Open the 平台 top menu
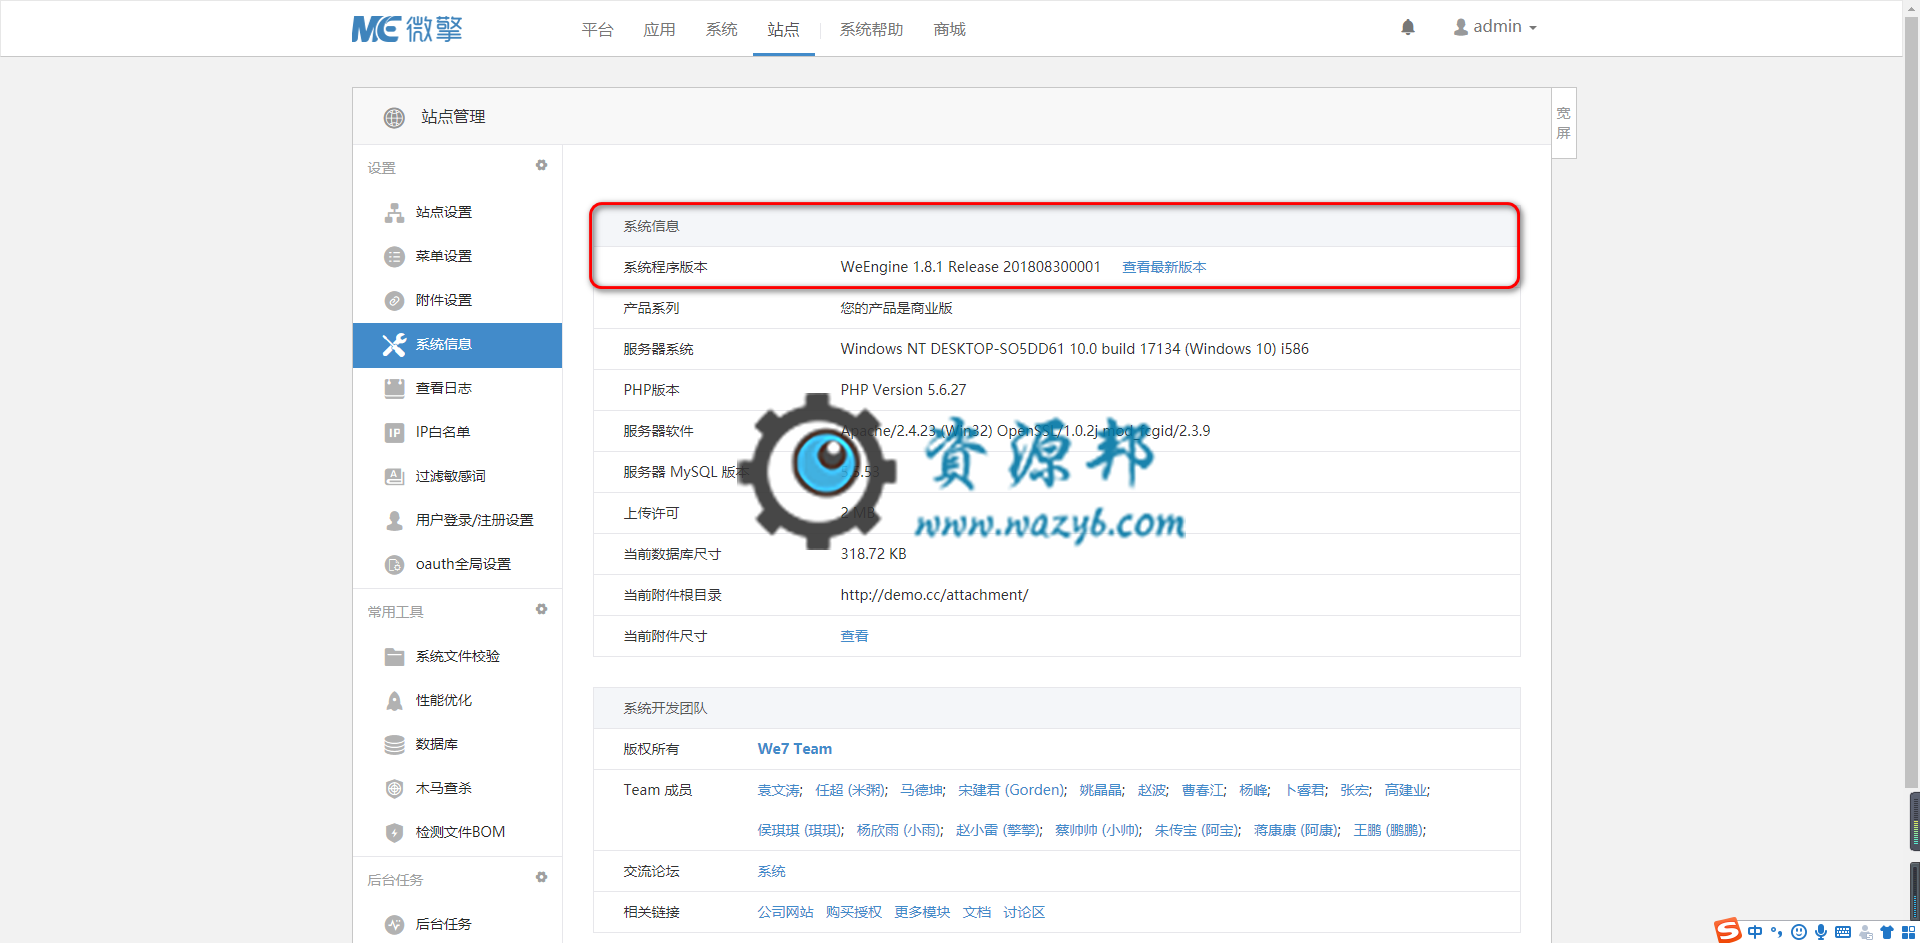This screenshot has height=943, width=1920. pyautogui.click(x=598, y=29)
